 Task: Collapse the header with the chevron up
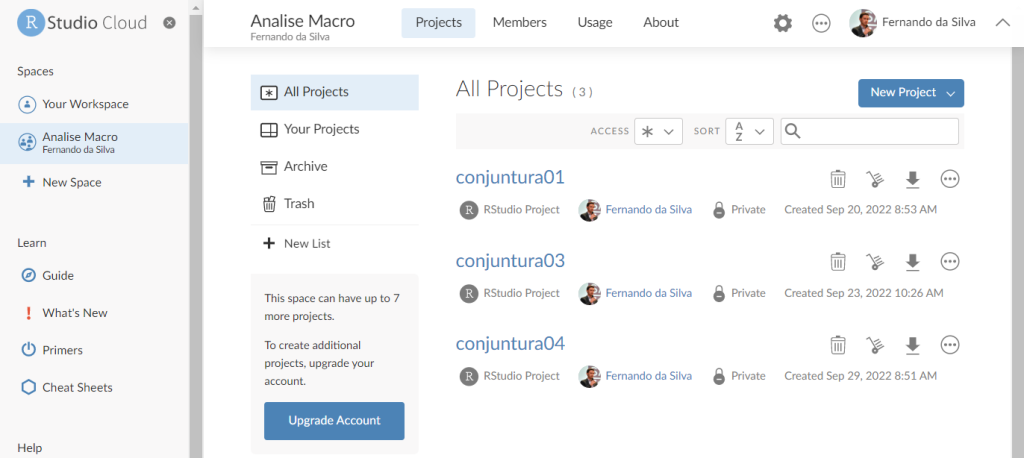point(1002,23)
